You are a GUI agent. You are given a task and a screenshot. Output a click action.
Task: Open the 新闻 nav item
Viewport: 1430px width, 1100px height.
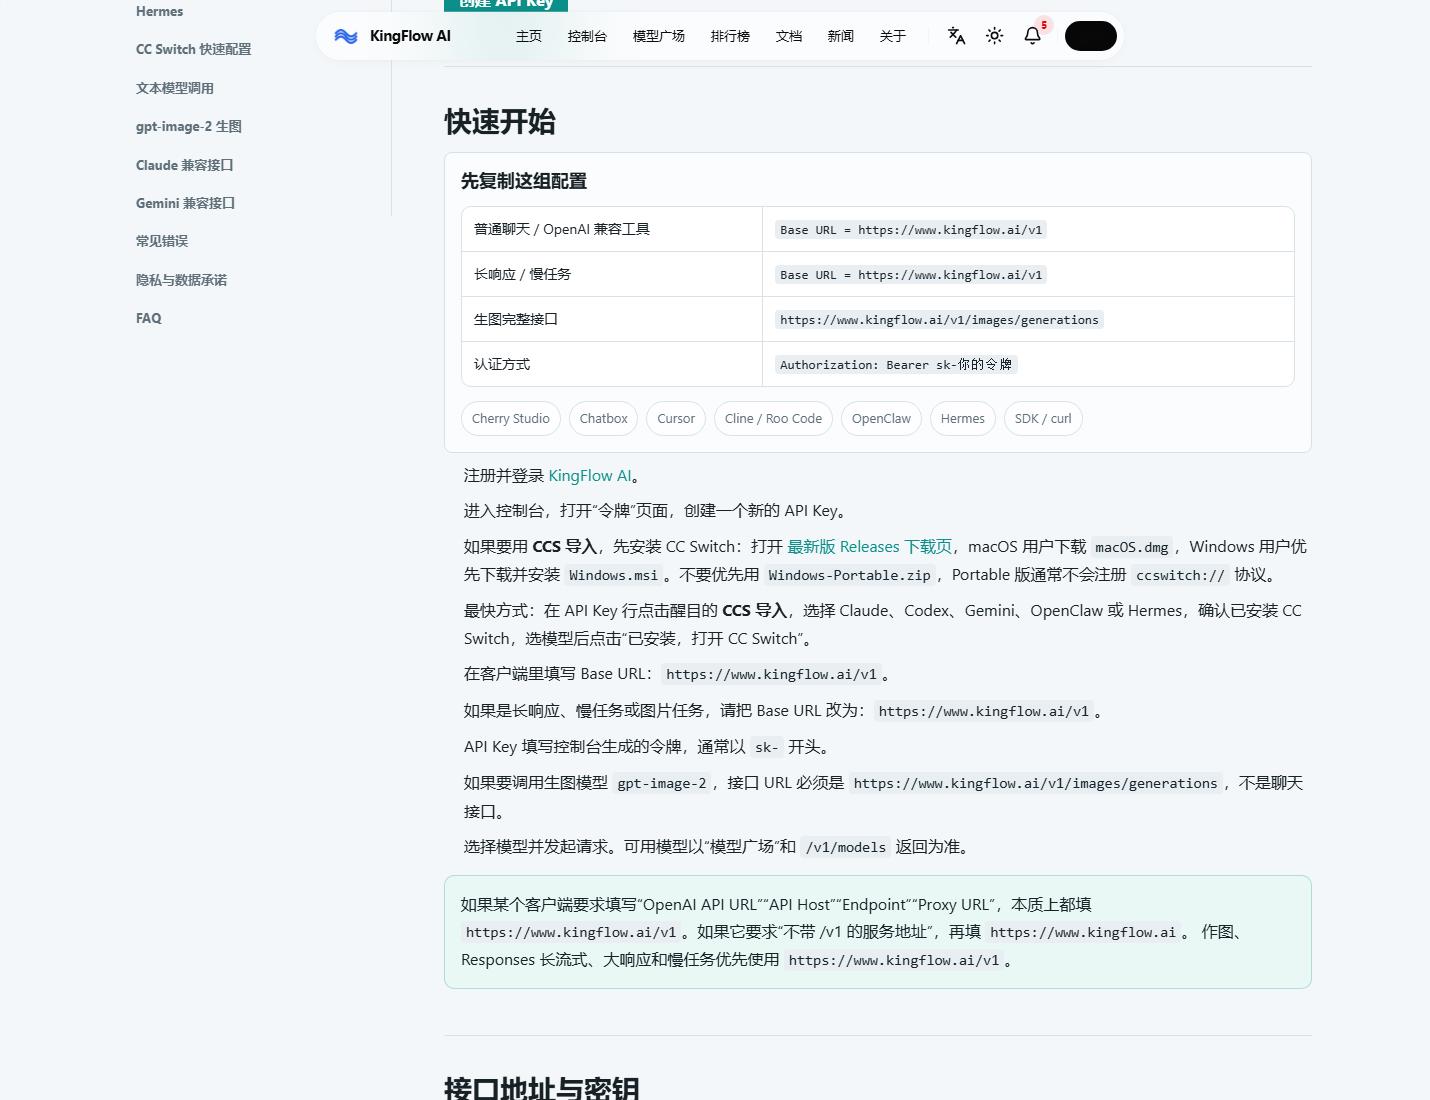(841, 36)
